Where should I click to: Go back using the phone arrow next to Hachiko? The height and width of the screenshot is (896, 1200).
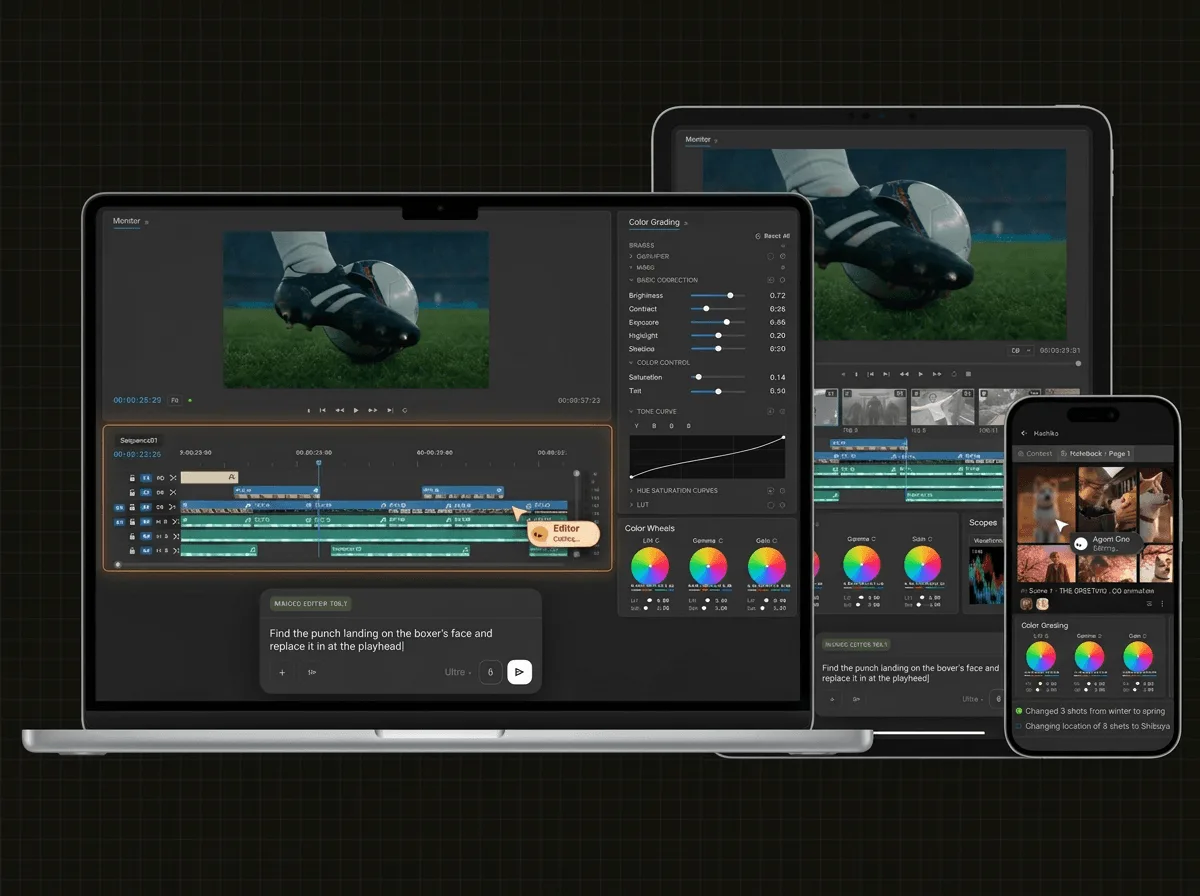click(x=1024, y=434)
